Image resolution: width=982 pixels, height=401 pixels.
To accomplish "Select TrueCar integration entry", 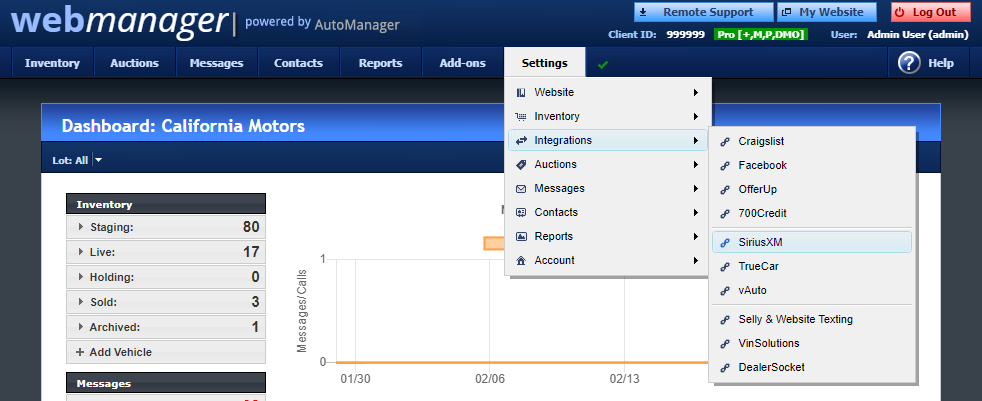I will click(812, 267).
